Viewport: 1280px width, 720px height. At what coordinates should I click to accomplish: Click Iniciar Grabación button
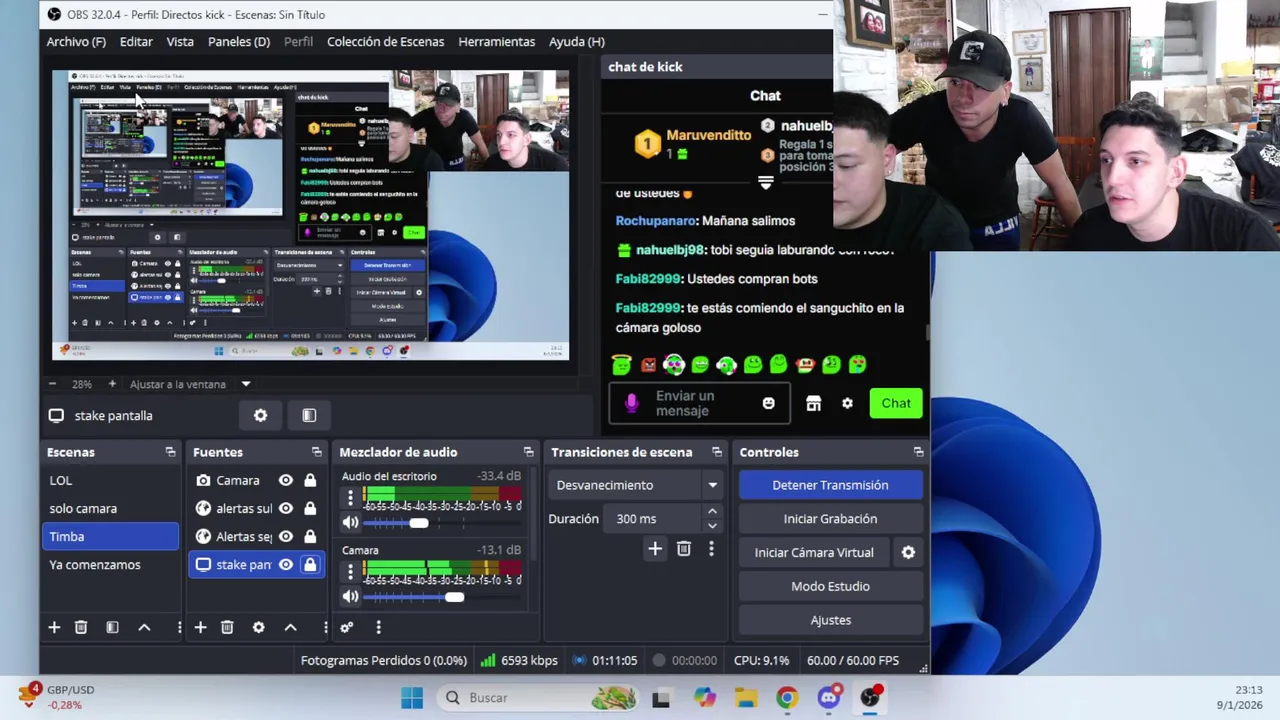830,519
